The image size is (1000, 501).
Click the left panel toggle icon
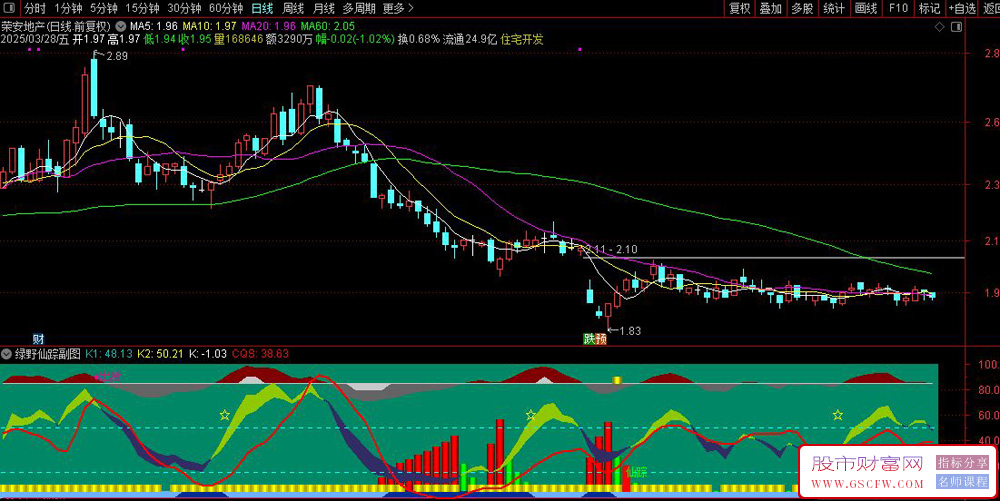click(x=10, y=8)
